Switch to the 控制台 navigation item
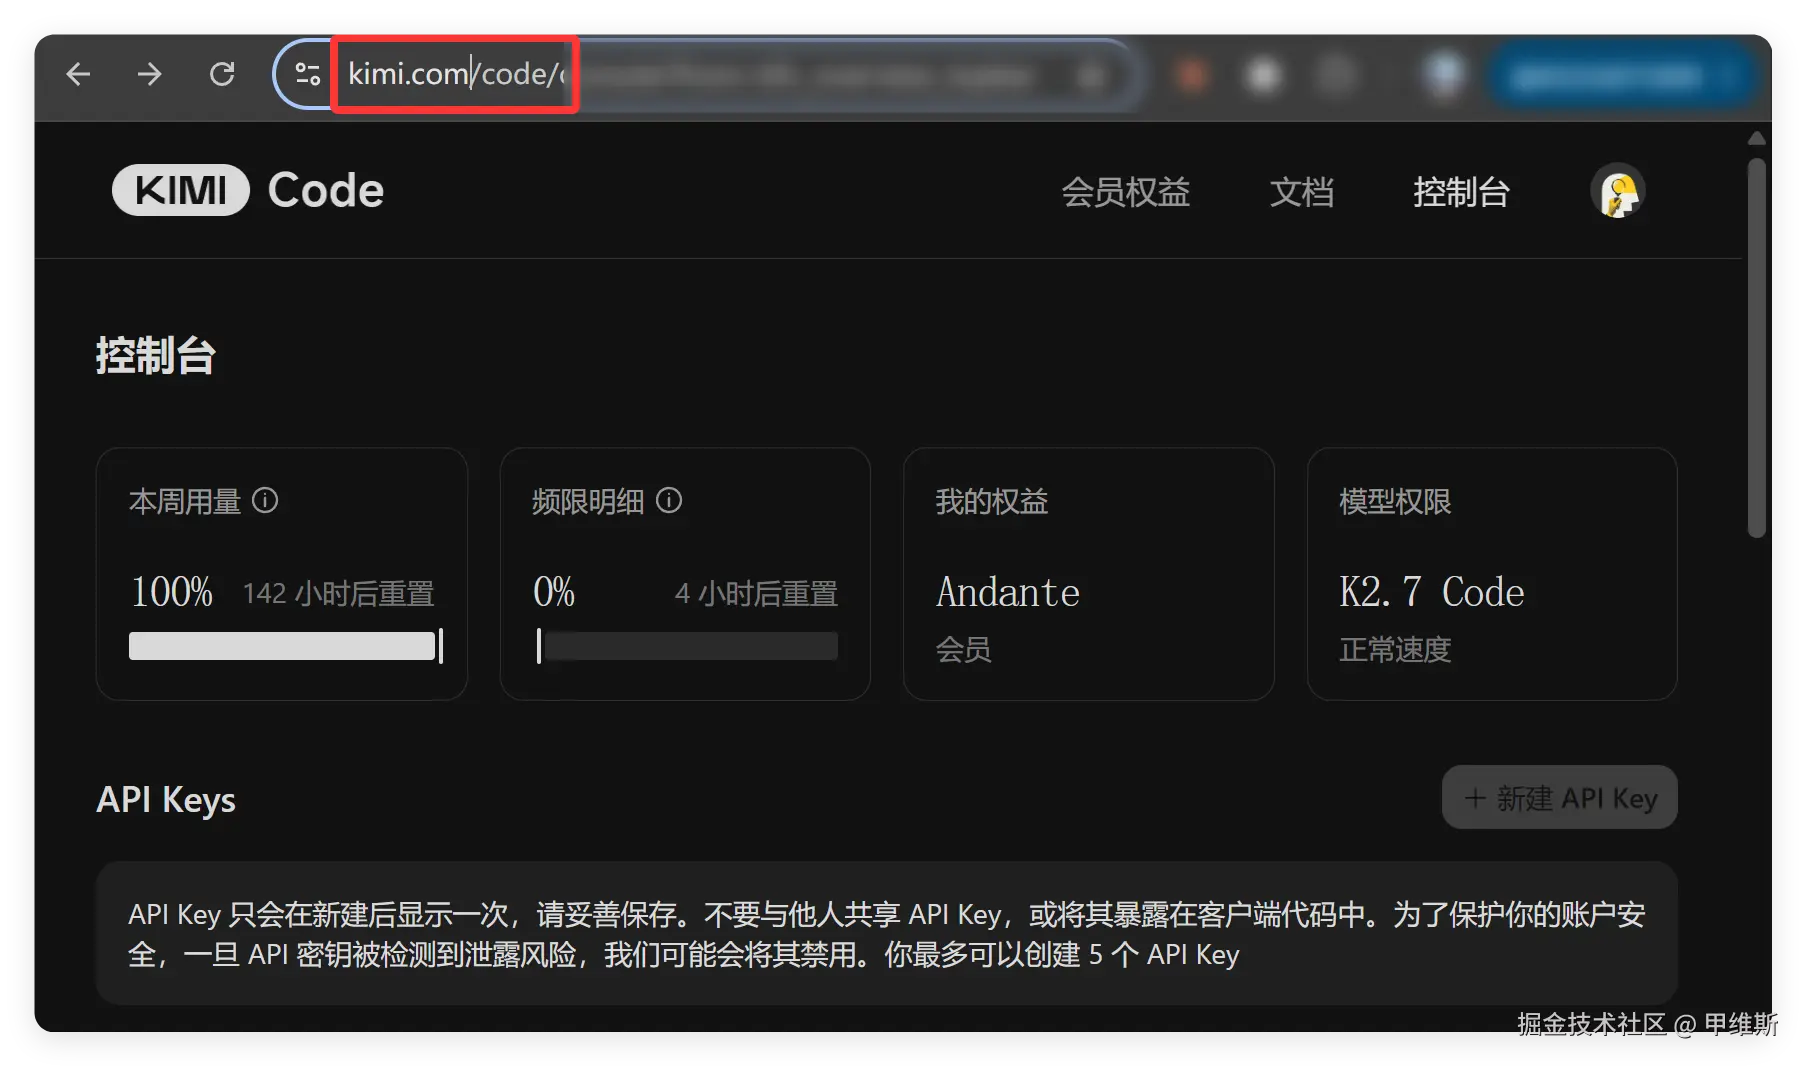This screenshot has width=1806, height=1066. click(x=1461, y=192)
